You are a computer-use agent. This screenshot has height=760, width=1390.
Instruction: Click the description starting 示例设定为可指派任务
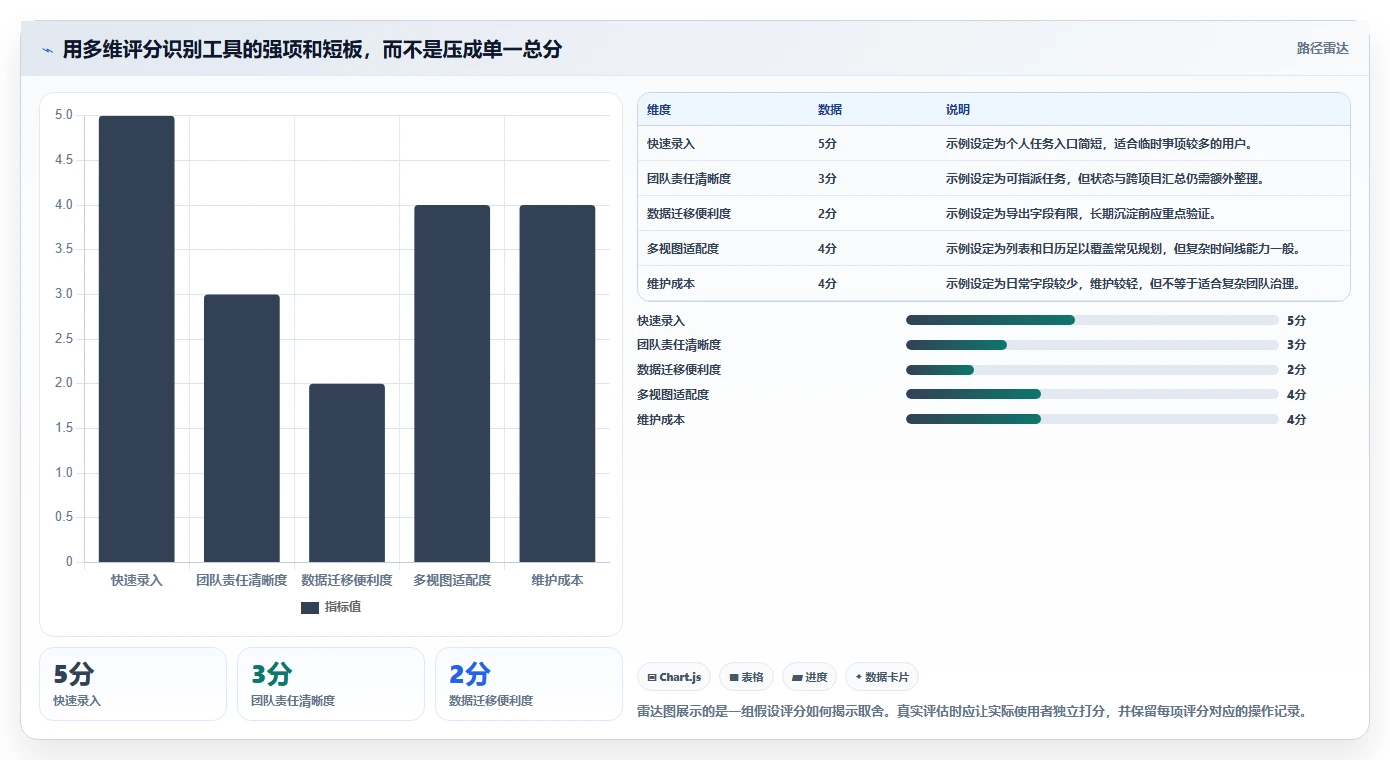click(1105, 179)
